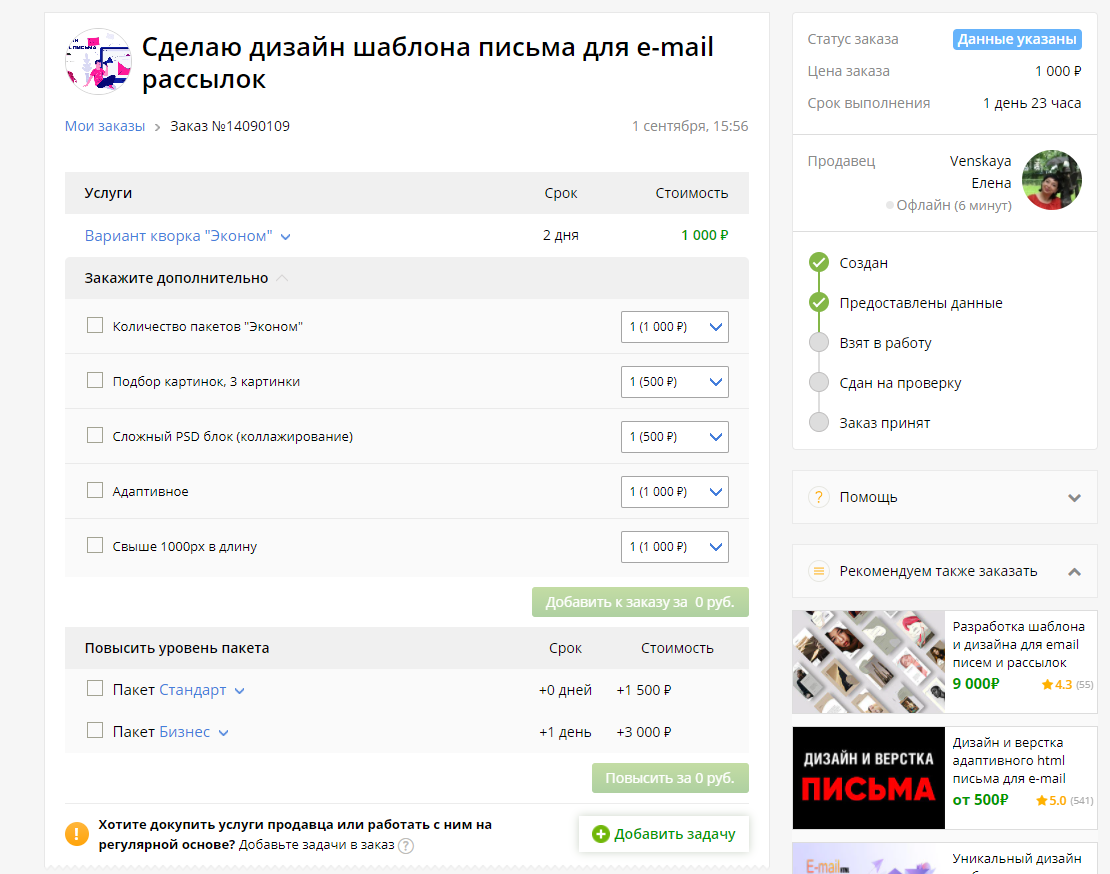Screen dimensions: 1110x874
Task: Click the 9 000₽ recommendation price
Action: pyautogui.click(x=975, y=684)
